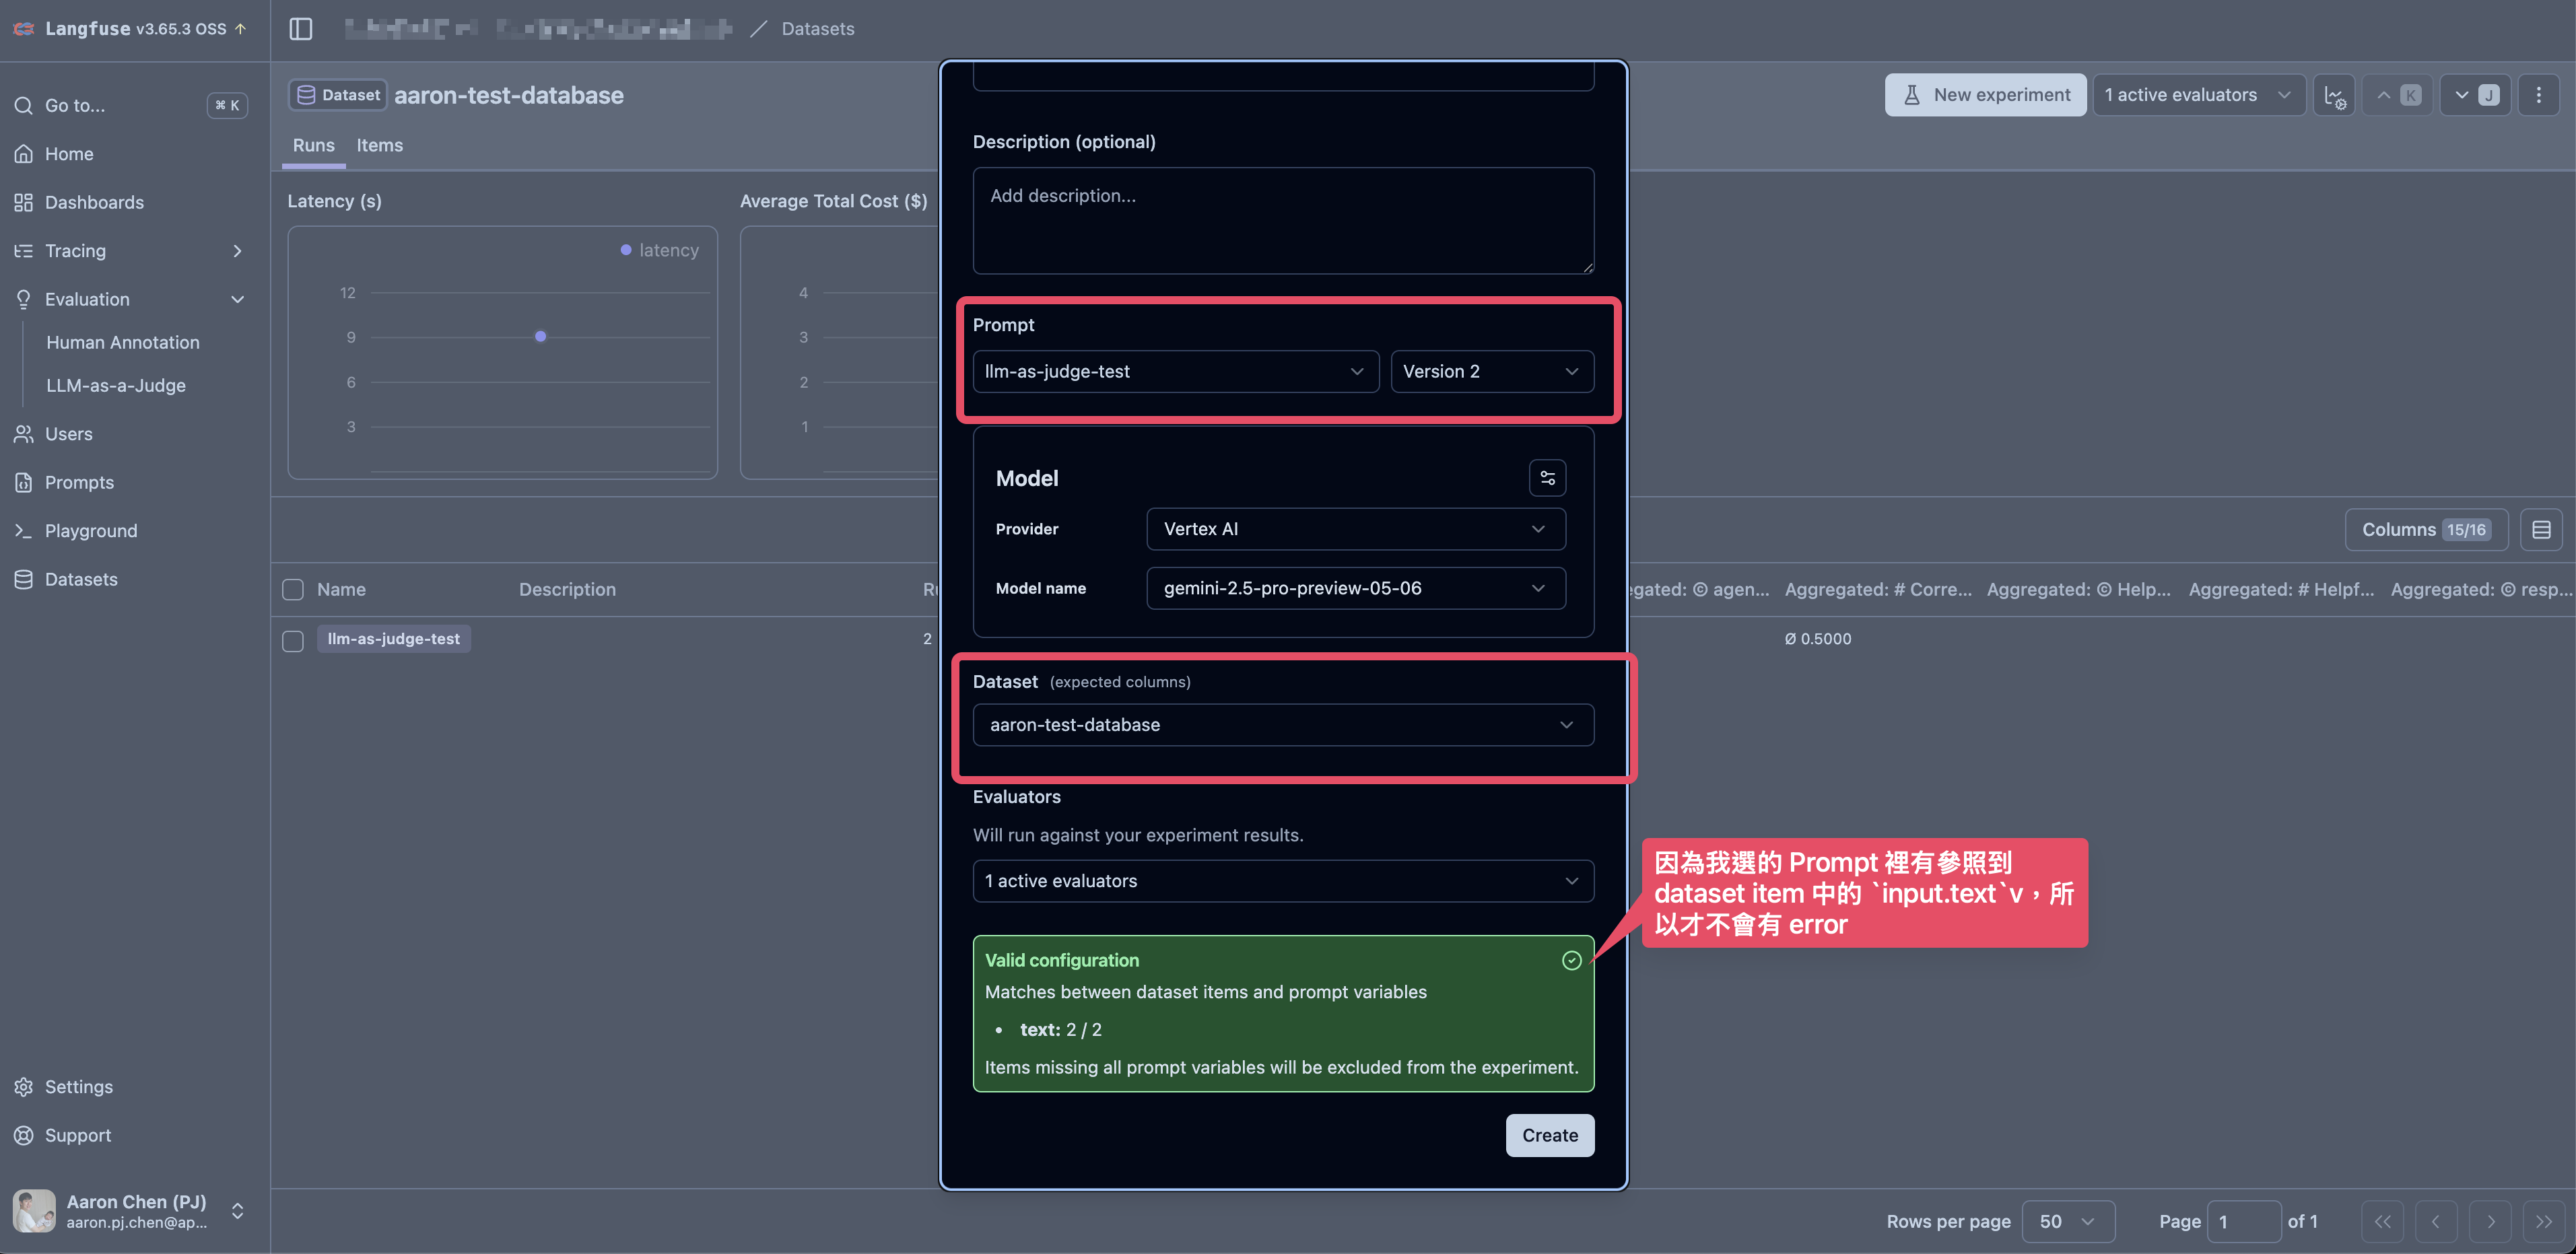Open the llm-as-judge-test run link

click(x=394, y=639)
